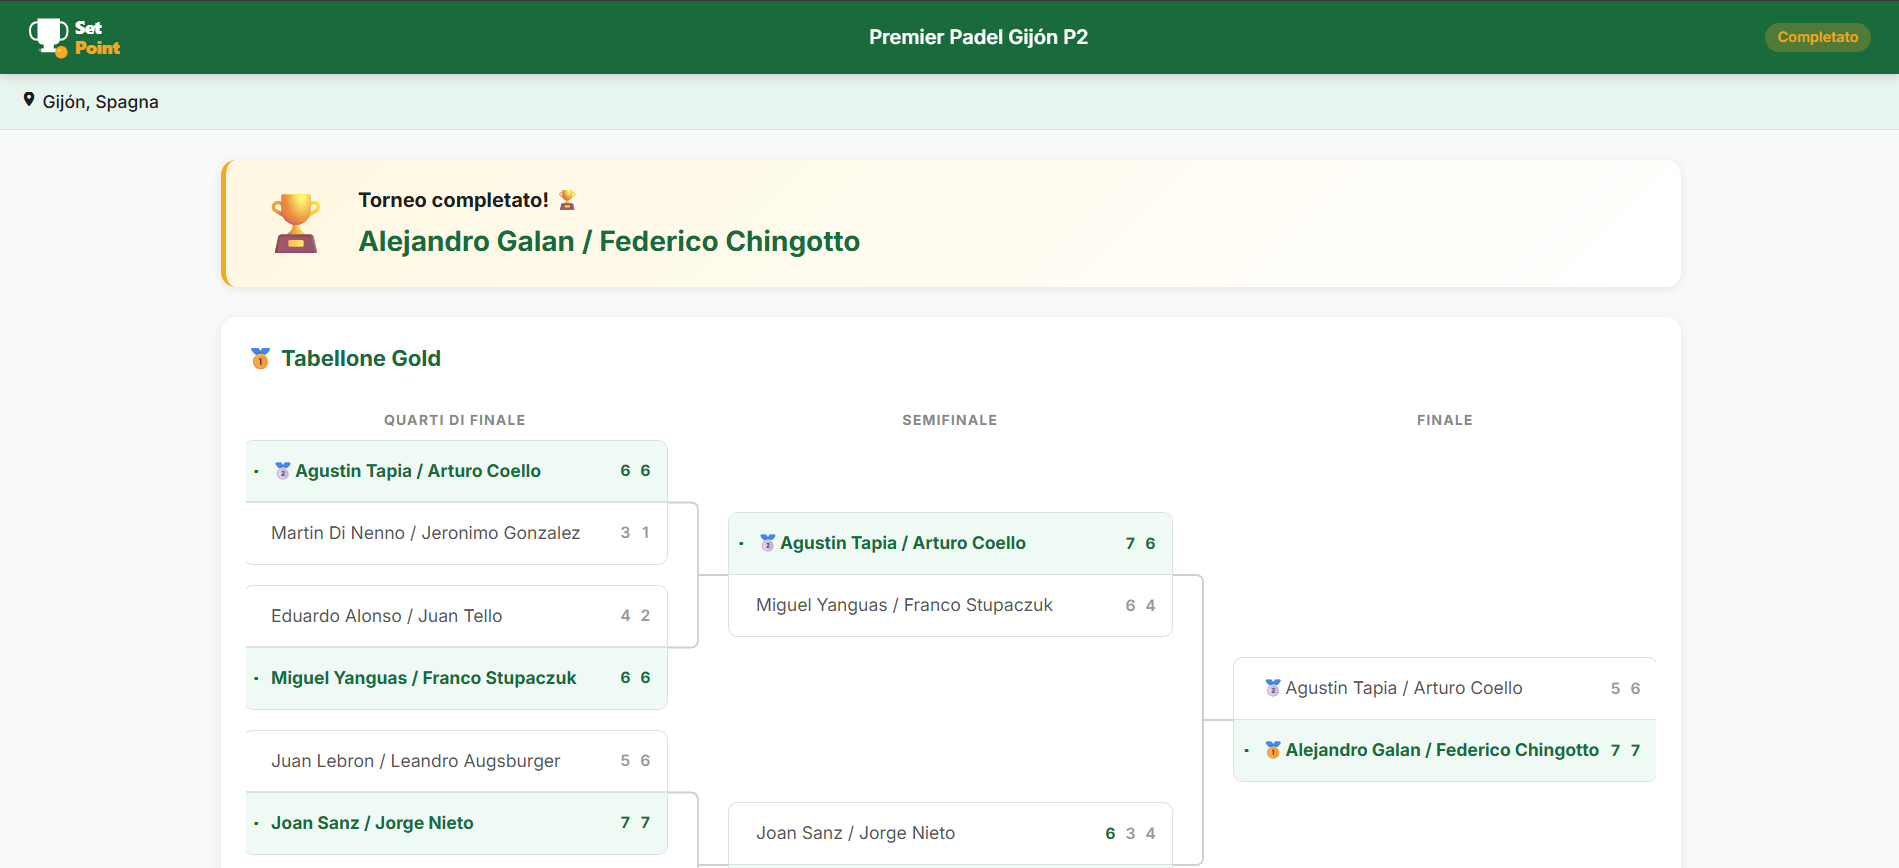Click the large trophy icon in winner banner
This screenshot has width=1899, height=868.
tap(296, 223)
